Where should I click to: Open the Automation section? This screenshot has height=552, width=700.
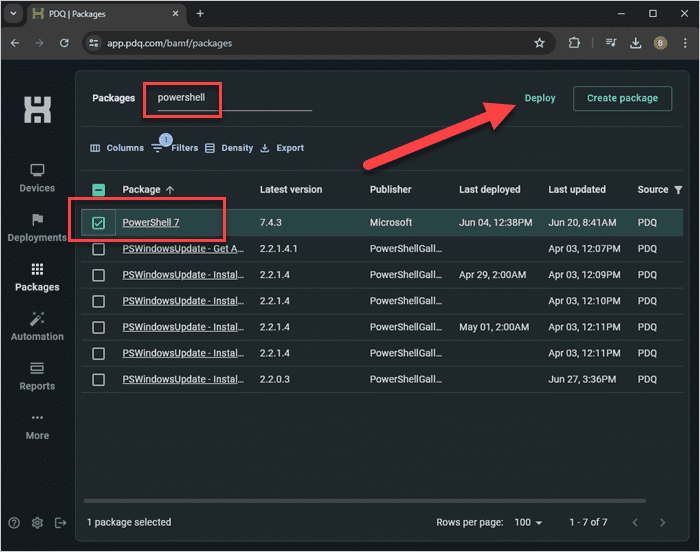[x=37, y=327]
